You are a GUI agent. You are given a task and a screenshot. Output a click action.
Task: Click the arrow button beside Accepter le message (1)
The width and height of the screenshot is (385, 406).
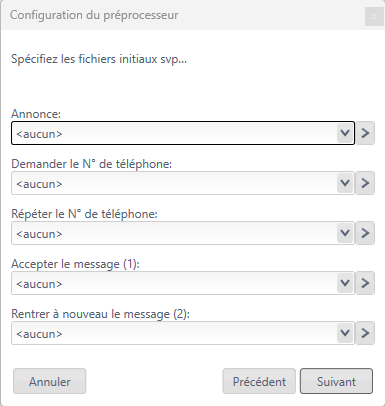point(365,283)
